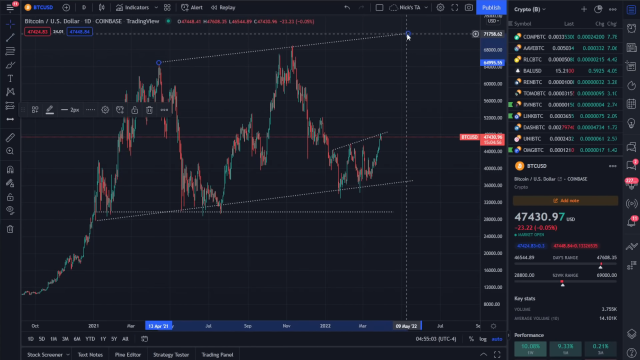Delete the selected line via floating toolbar trash
This screenshot has height=360, width=640.
(x=149, y=110)
